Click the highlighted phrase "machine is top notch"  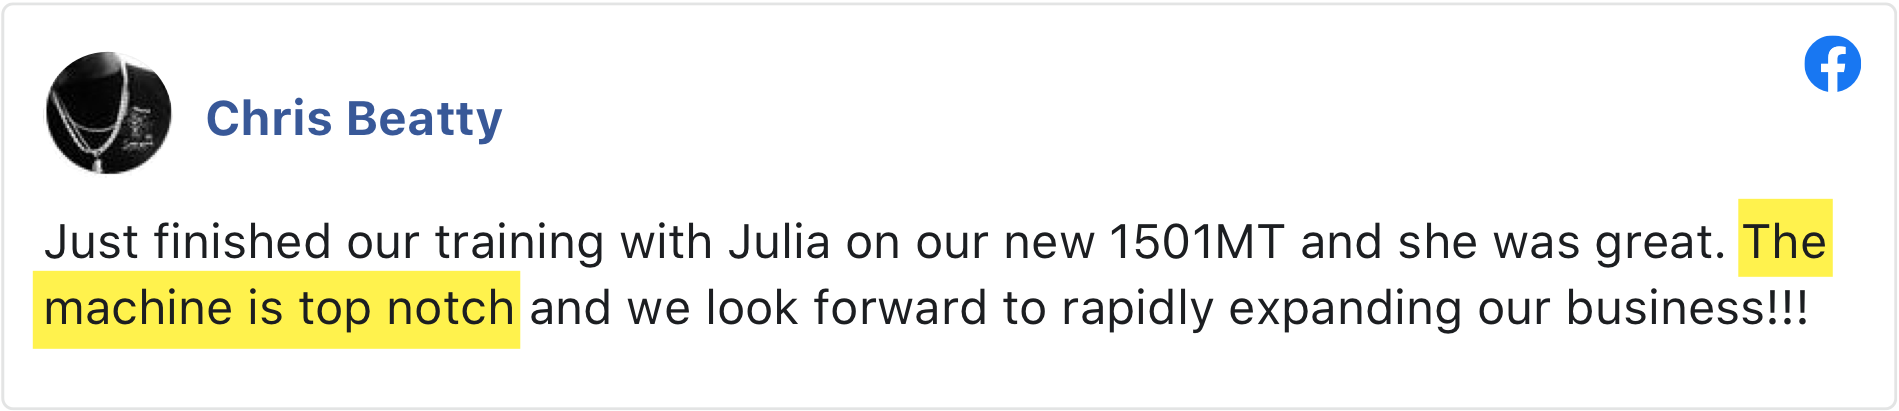coord(279,308)
